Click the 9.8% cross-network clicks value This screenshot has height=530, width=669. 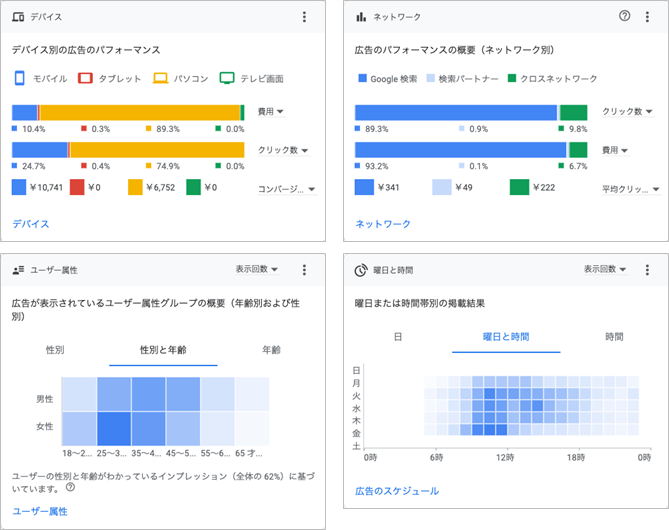(x=578, y=129)
